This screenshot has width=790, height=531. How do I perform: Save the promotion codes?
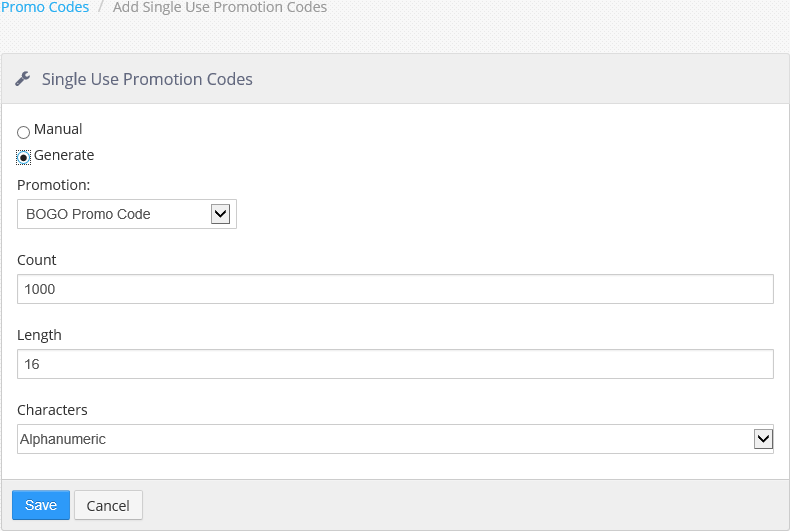click(41, 505)
